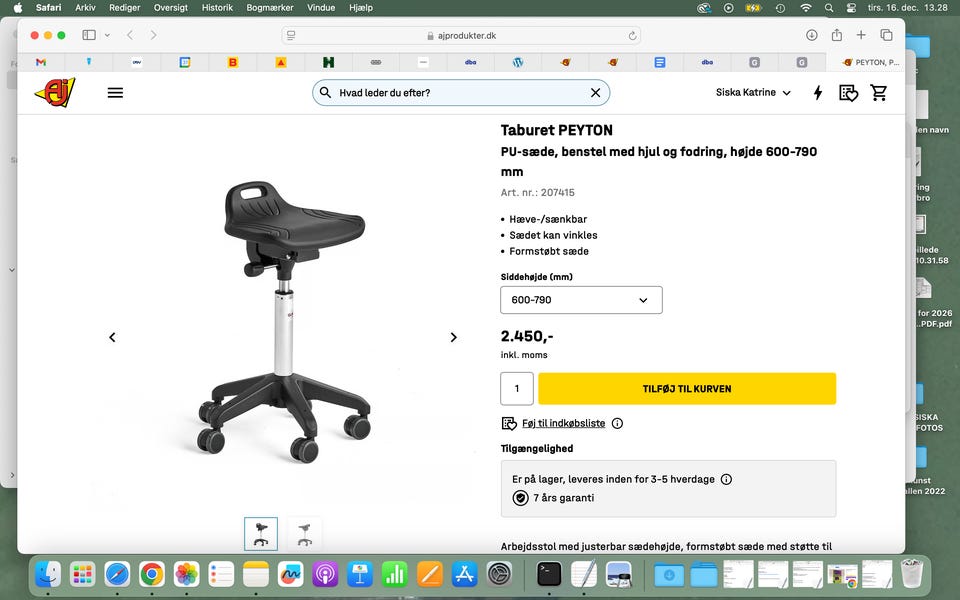Go forward with Safari forward arrow
Screen dimensions: 960x600
(154, 35)
